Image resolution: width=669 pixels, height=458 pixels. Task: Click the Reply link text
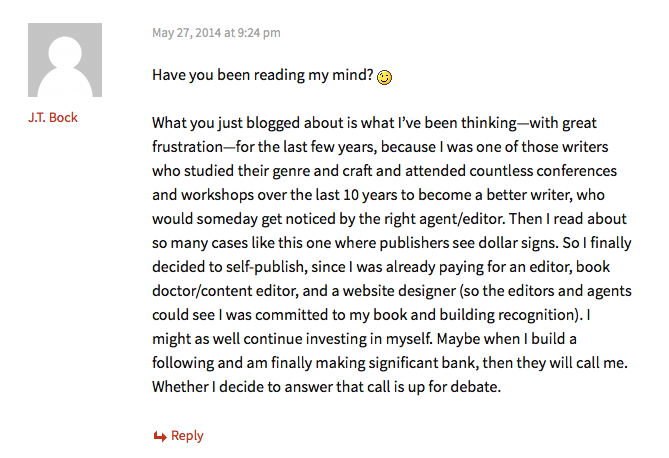(x=187, y=436)
